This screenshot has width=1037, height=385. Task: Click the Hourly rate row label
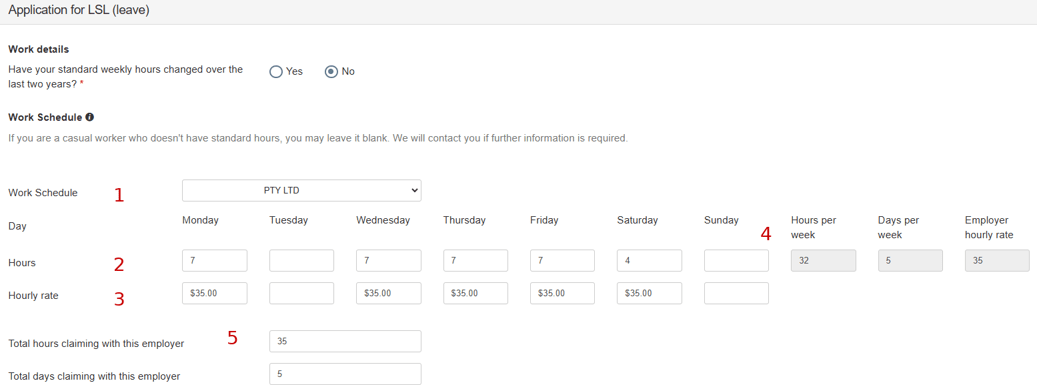[33, 296]
